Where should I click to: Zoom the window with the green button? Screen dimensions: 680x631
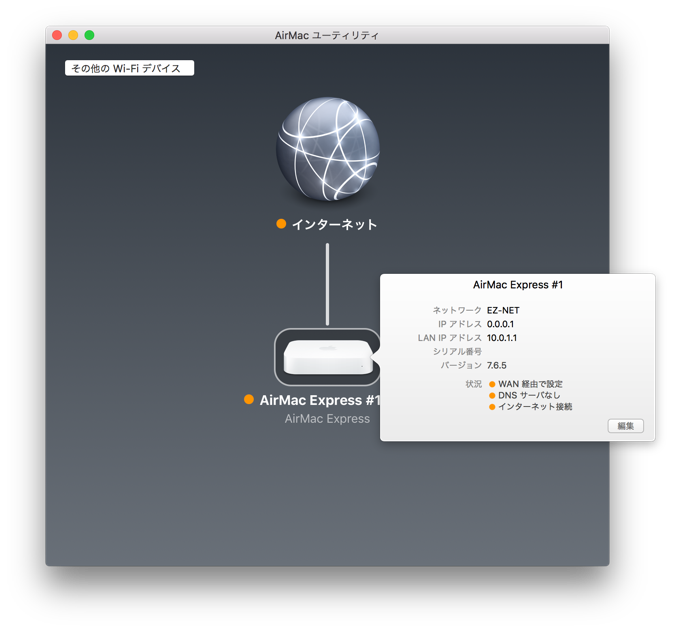89,35
